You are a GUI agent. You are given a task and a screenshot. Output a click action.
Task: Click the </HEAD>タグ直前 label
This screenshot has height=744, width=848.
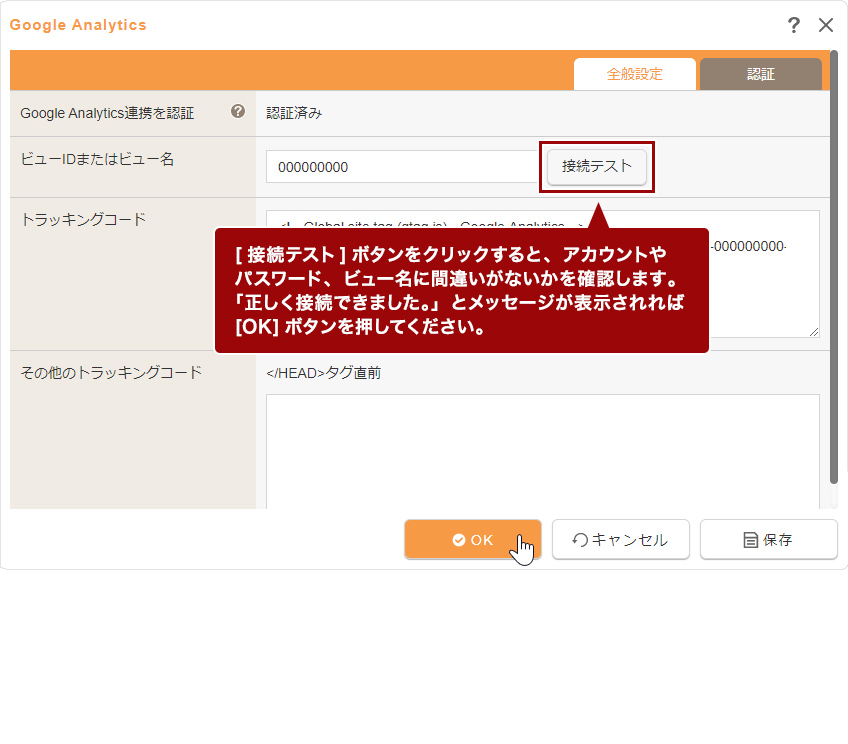click(323, 373)
